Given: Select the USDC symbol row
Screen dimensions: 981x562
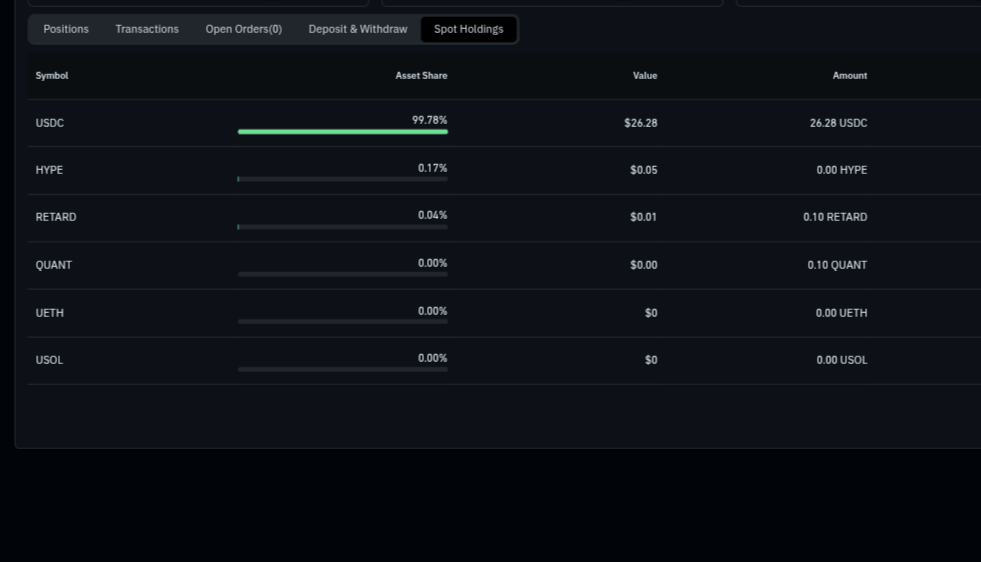Looking at the screenshot, I should 504,123.
